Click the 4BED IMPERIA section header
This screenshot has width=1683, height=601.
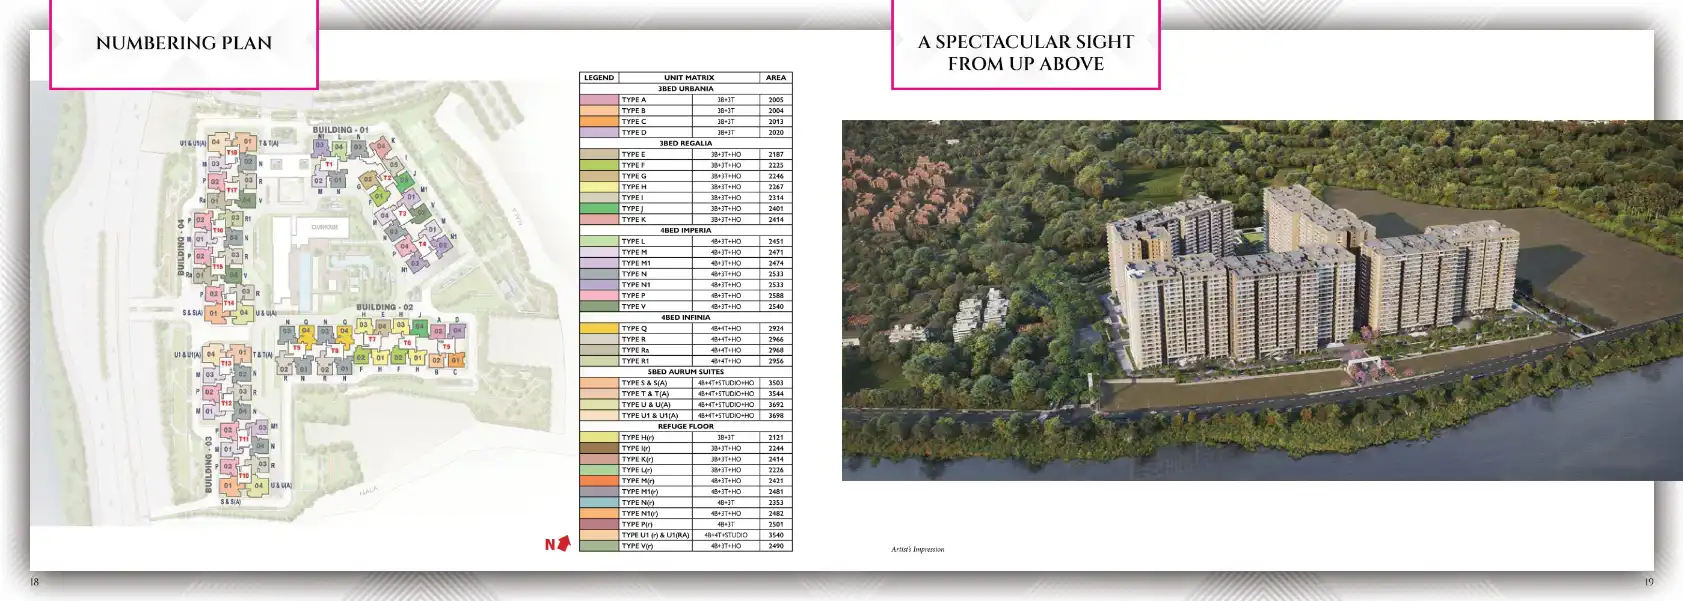click(686, 230)
